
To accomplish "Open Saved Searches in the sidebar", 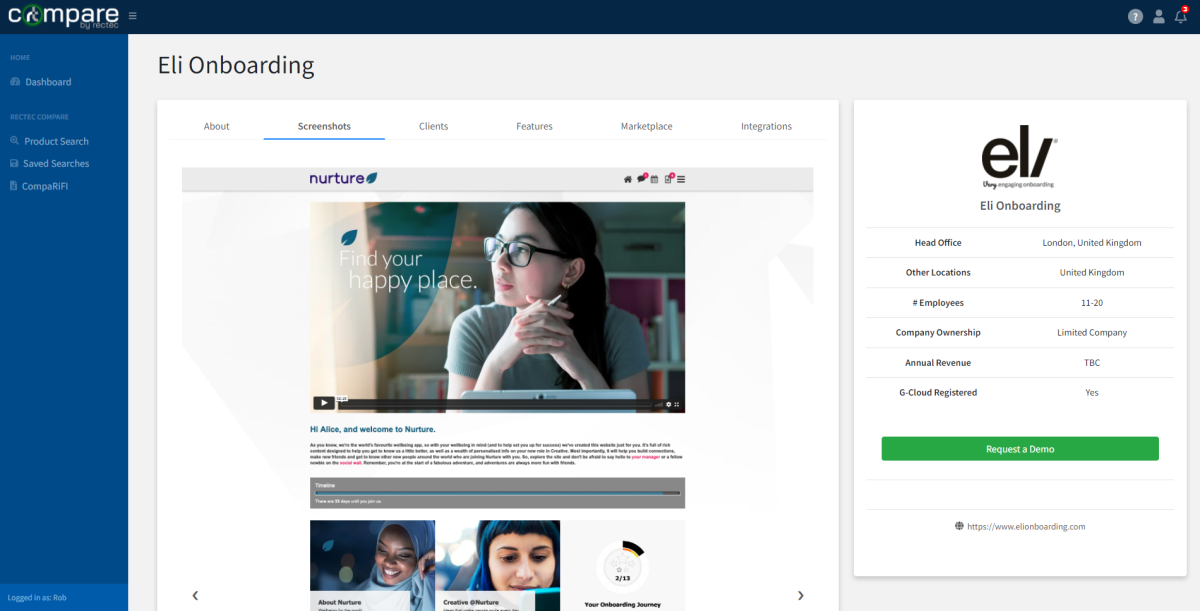I will [x=56, y=163].
